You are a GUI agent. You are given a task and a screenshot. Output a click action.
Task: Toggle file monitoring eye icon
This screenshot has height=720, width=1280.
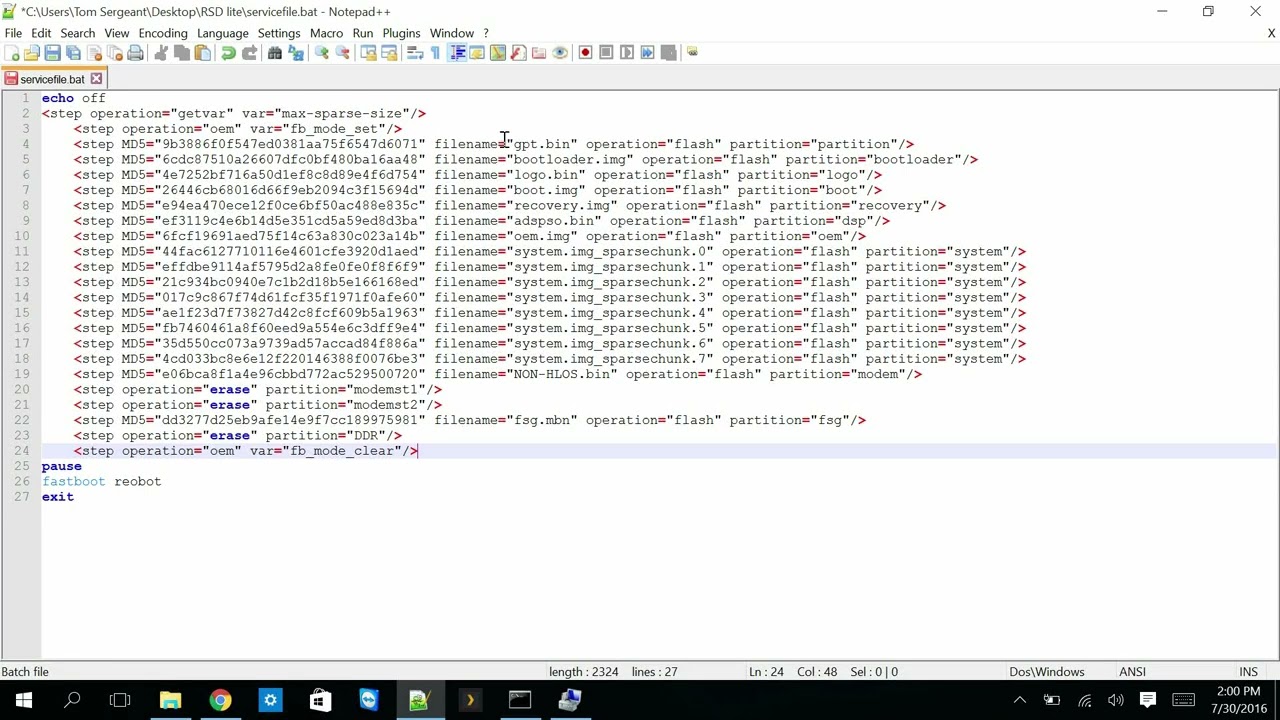pos(560,53)
